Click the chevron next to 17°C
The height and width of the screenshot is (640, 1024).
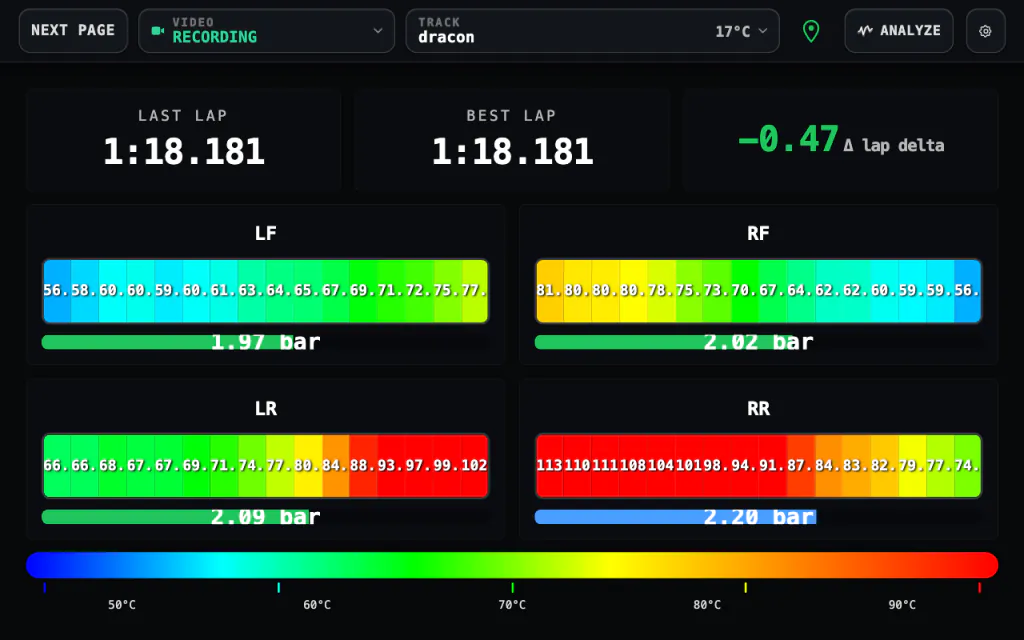(763, 31)
